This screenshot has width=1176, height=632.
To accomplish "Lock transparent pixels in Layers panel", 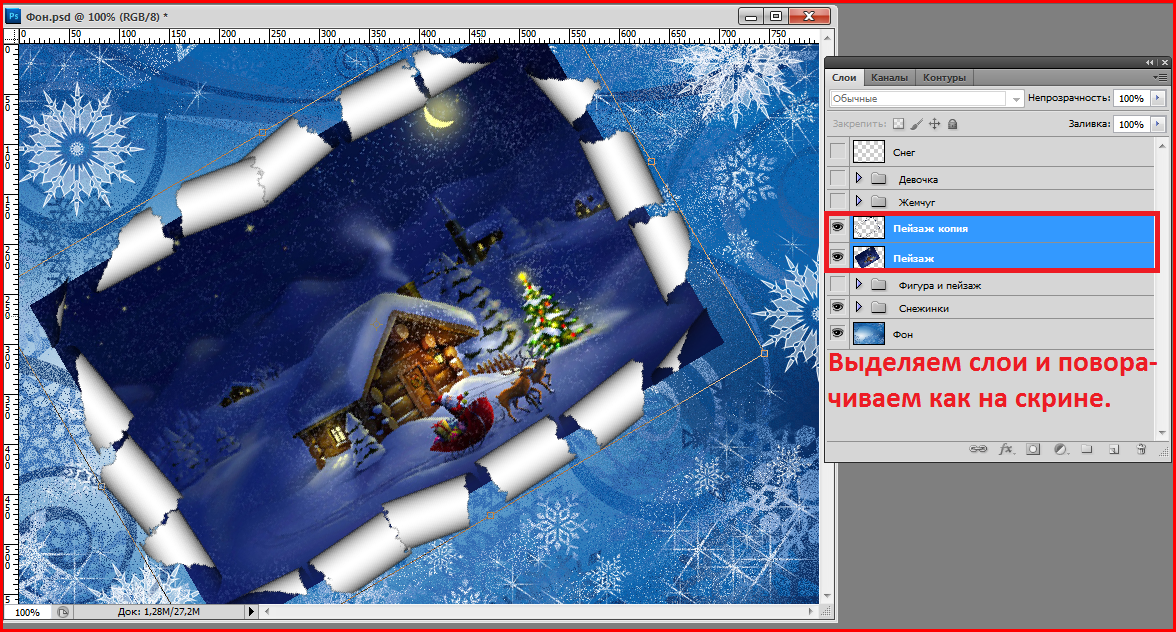I will click(x=898, y=124).
